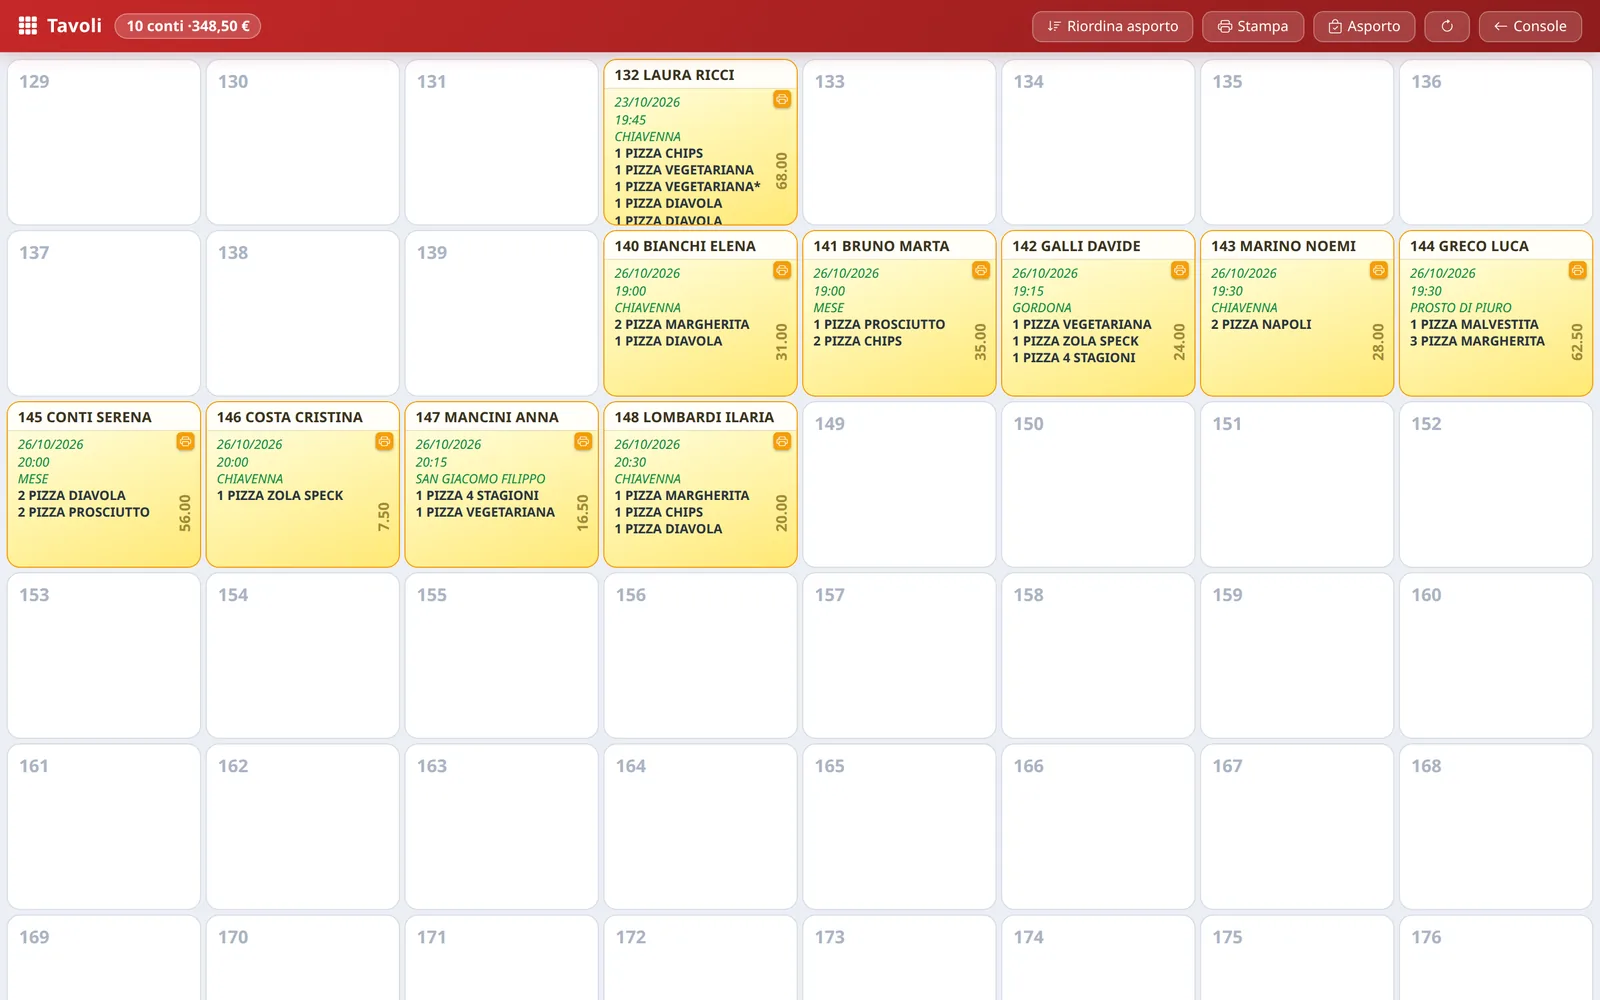The image size is (1600, 1000).
Task: Open the Asporto view
Action: (1364, 26)
